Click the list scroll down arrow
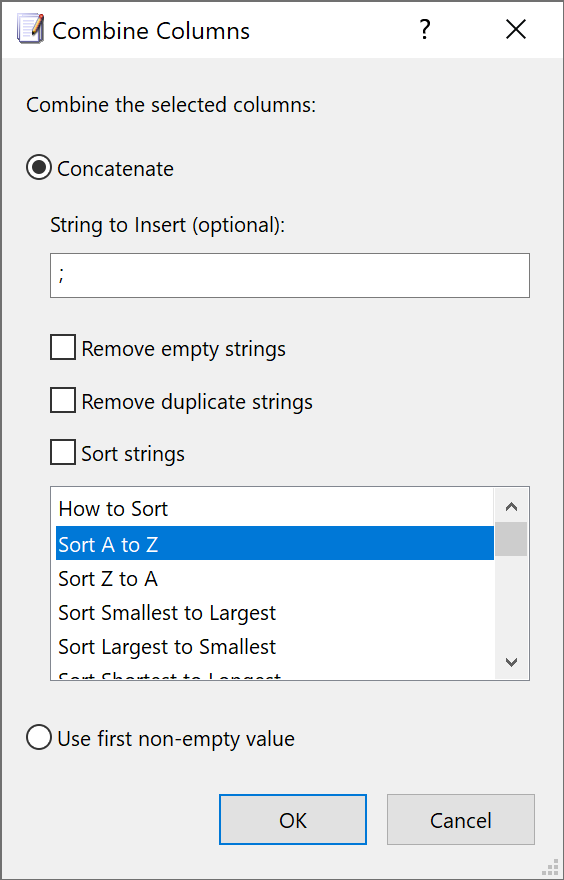Image resolution: width=564 pixels, height=880 pixels. coord(511,662)
